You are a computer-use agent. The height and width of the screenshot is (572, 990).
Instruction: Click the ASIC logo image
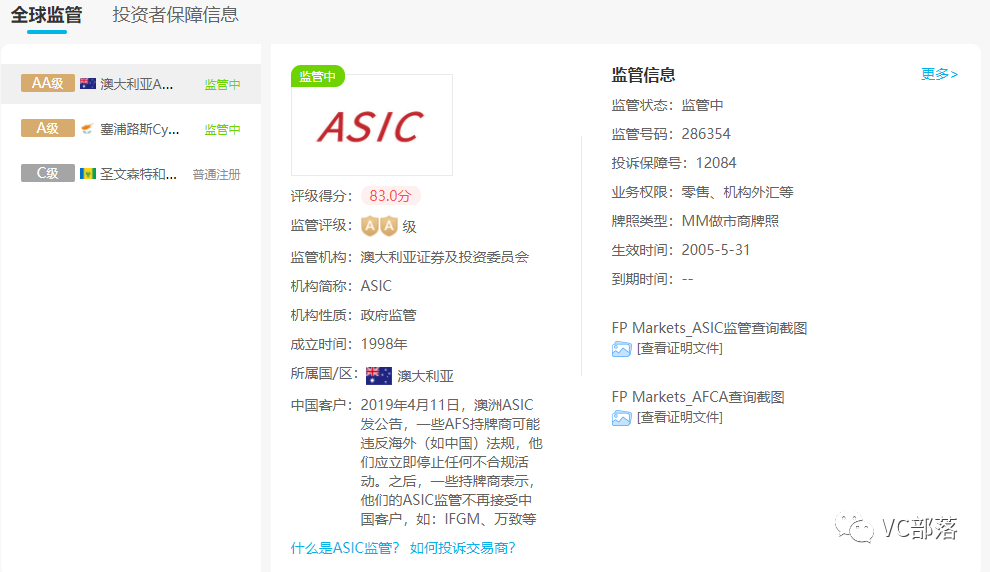tap(371, 126)
